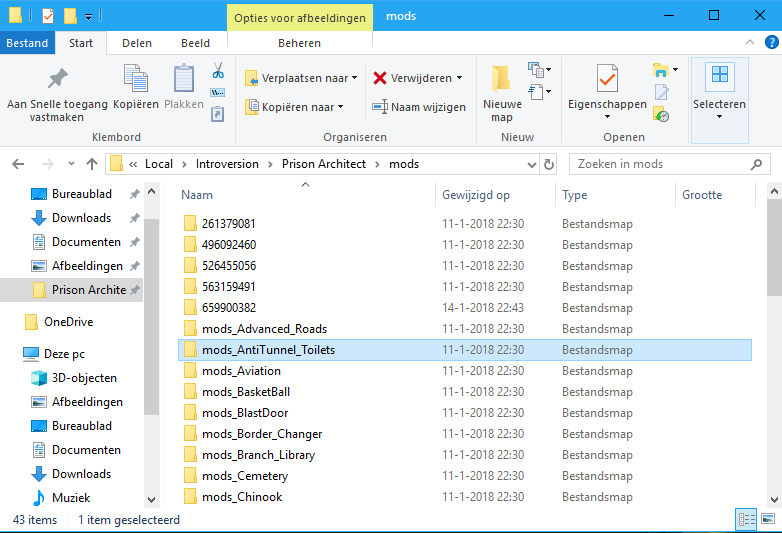Click the refresh button next to address bar
The height and width of the screenshot is (533, 782).
549,164
